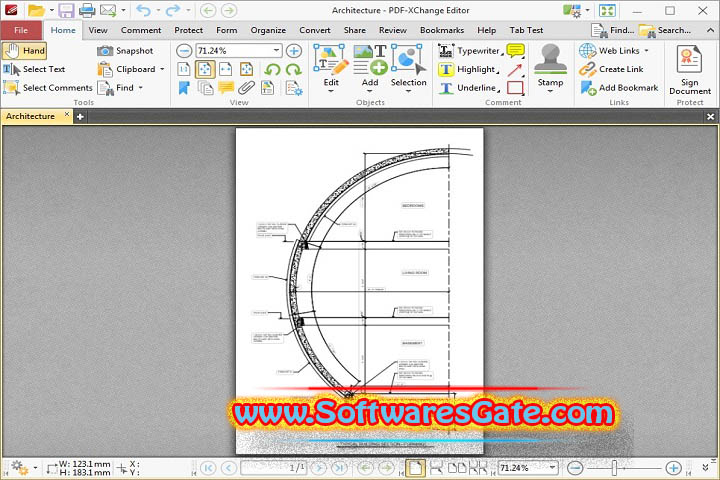Image resolution: width=720 pixels, height=480 pixels.
Task: Open the ribbon zoom level combo box
Action: [239, 51]
